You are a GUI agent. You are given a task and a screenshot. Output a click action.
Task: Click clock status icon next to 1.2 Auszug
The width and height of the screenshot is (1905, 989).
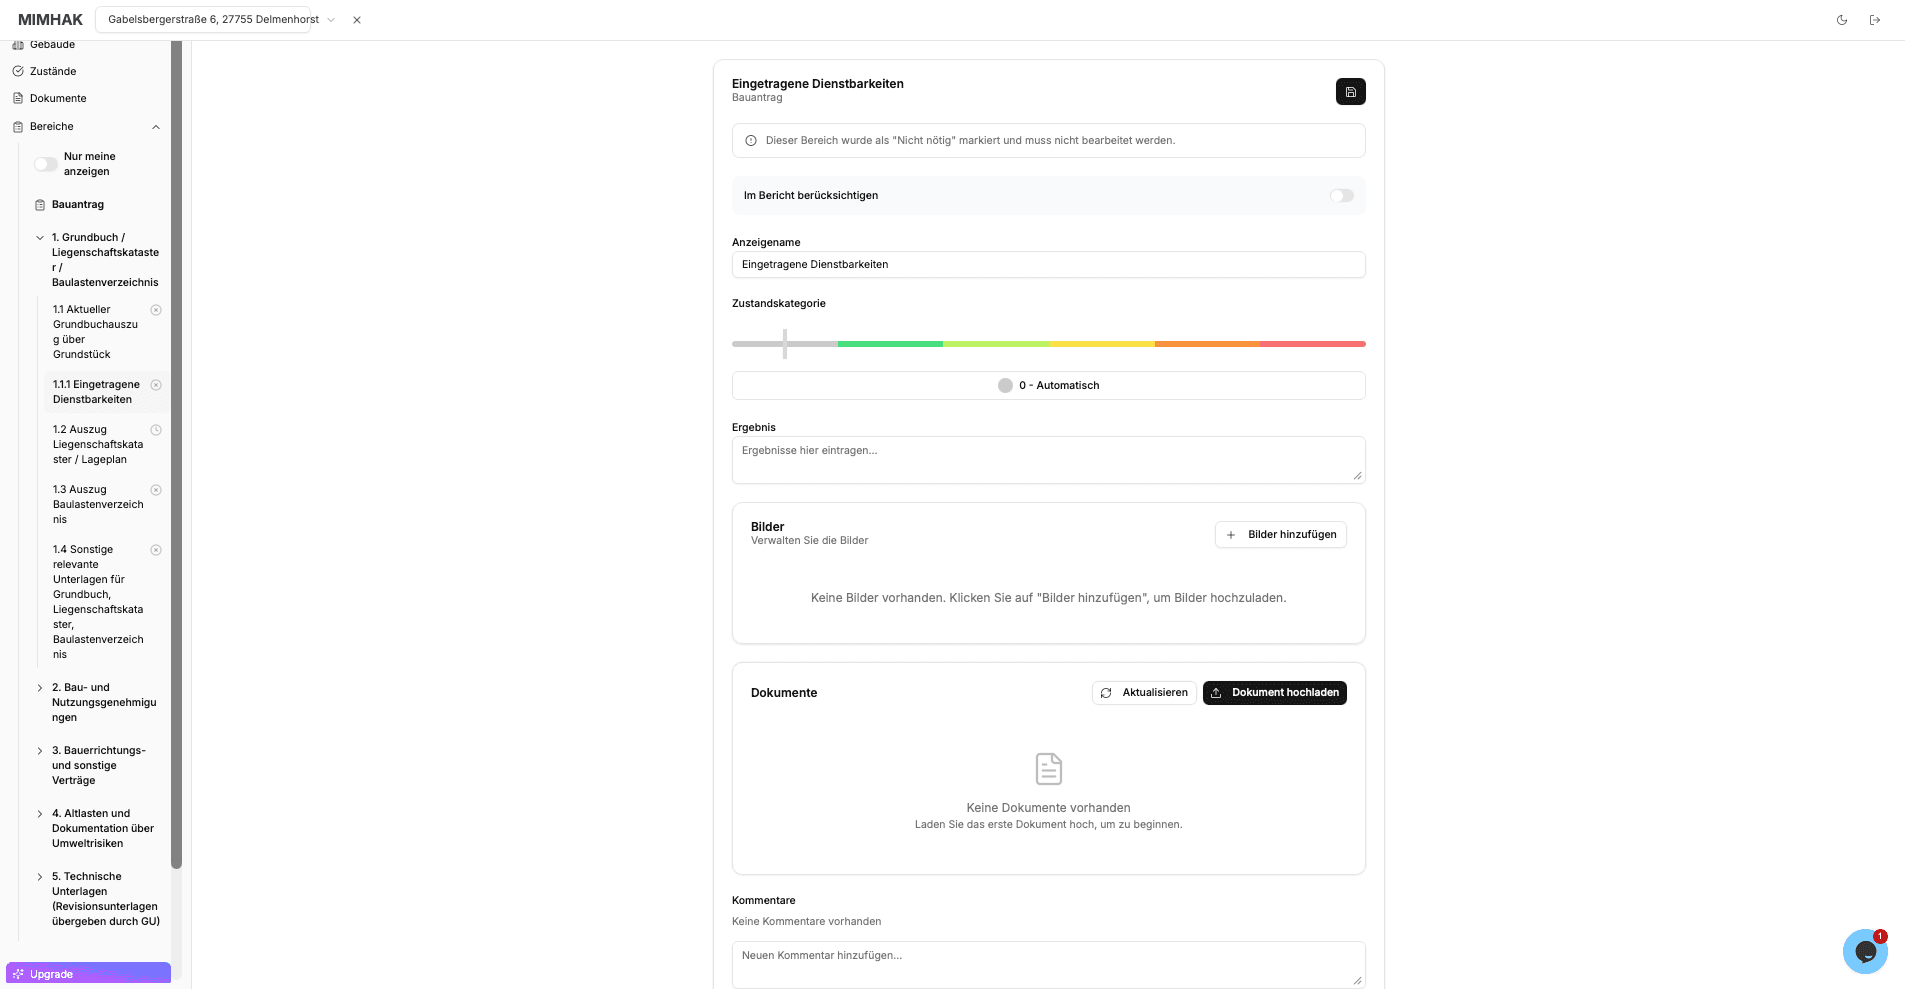[156, 430]
